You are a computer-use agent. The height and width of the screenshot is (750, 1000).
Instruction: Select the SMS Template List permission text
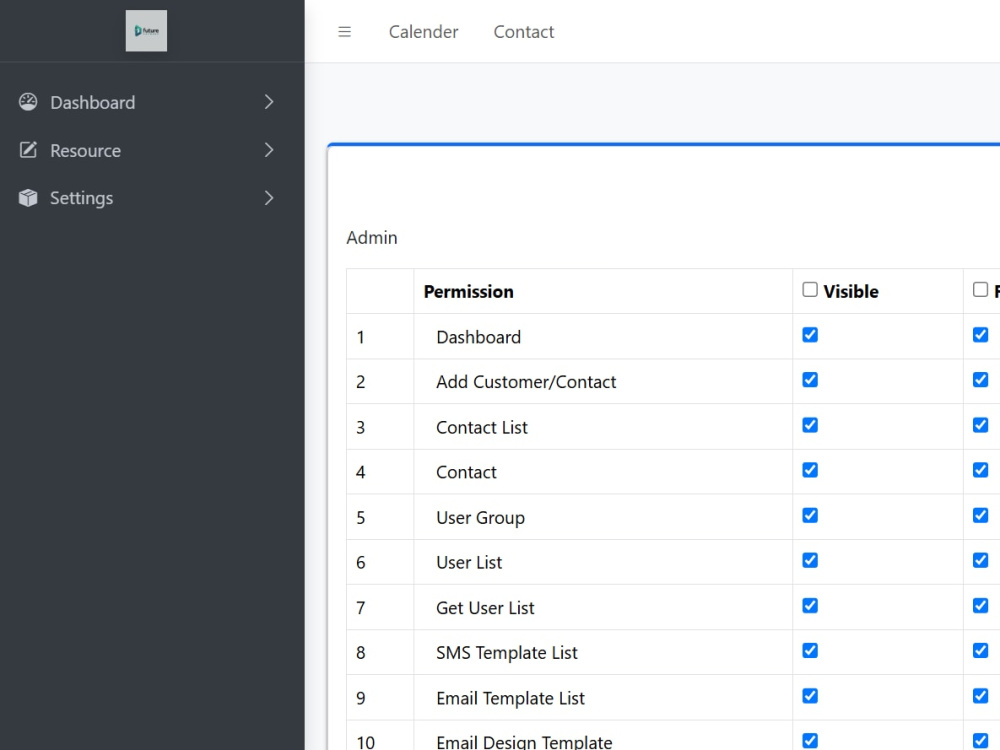[507, 652]
